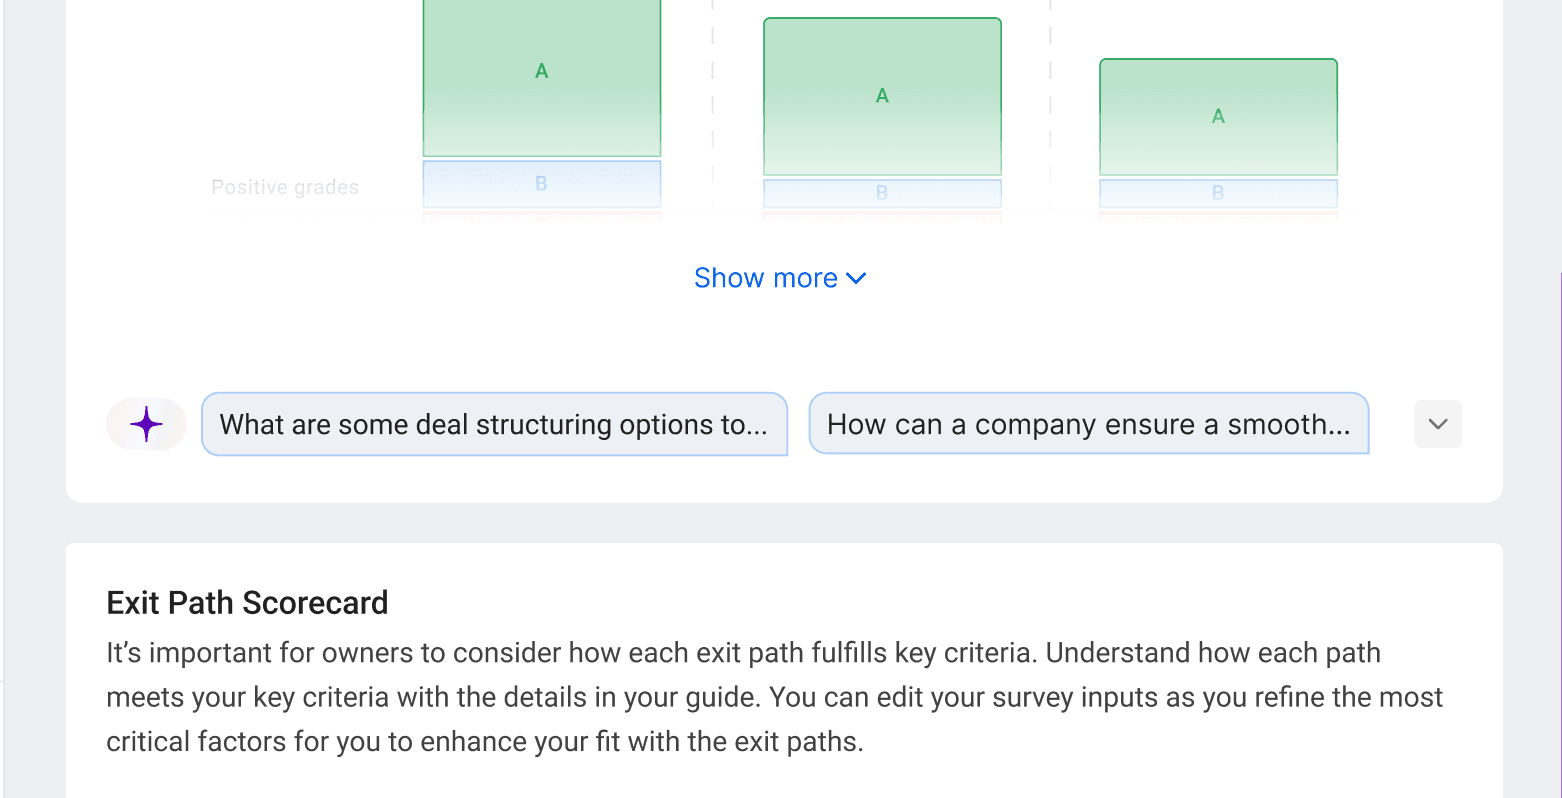The height and width of the screenshot is (798, 1562).
Task: Click the blue B bar in the right column
Action: pos(1218,193)
